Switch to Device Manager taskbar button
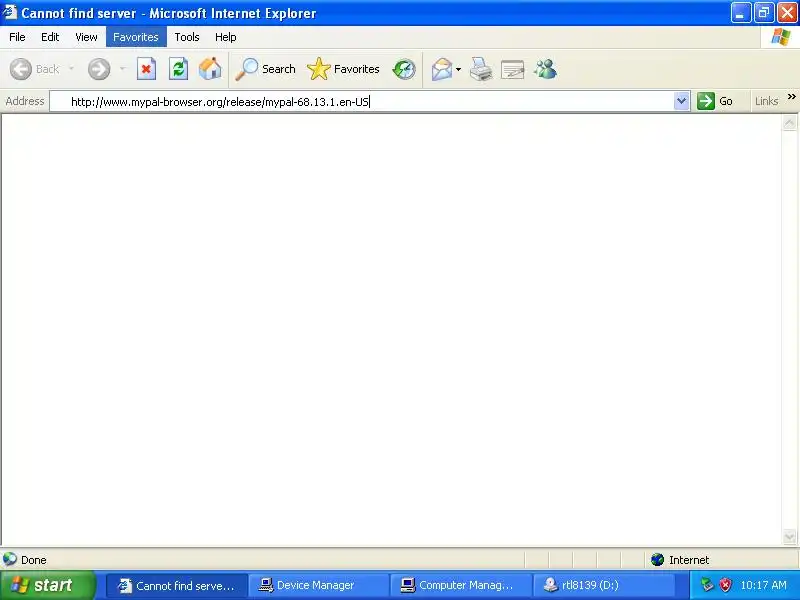The image size is (800, 600). pos(318,585)
